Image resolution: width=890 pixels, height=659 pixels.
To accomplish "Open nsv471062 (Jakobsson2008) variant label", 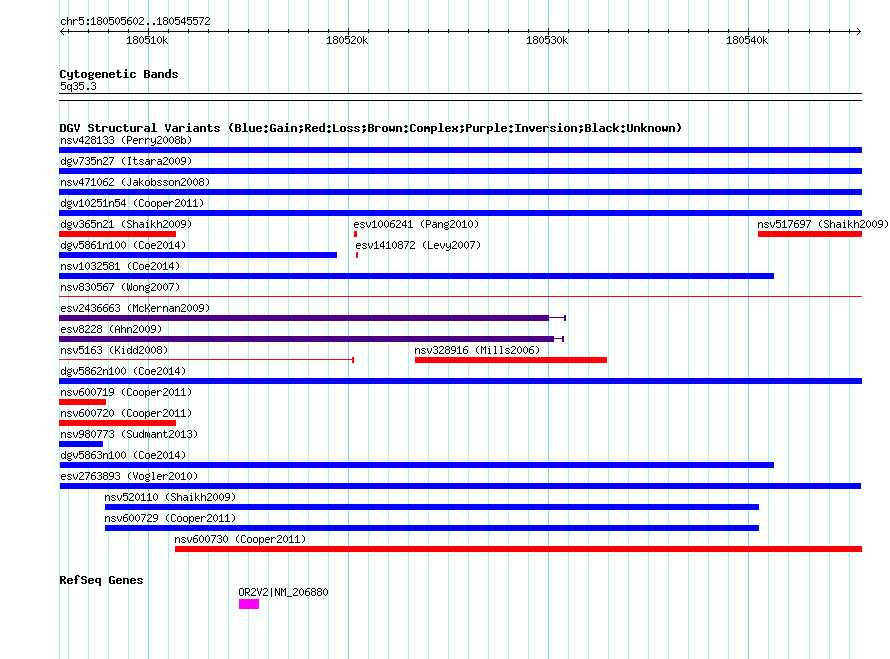I will coord(135,182).
